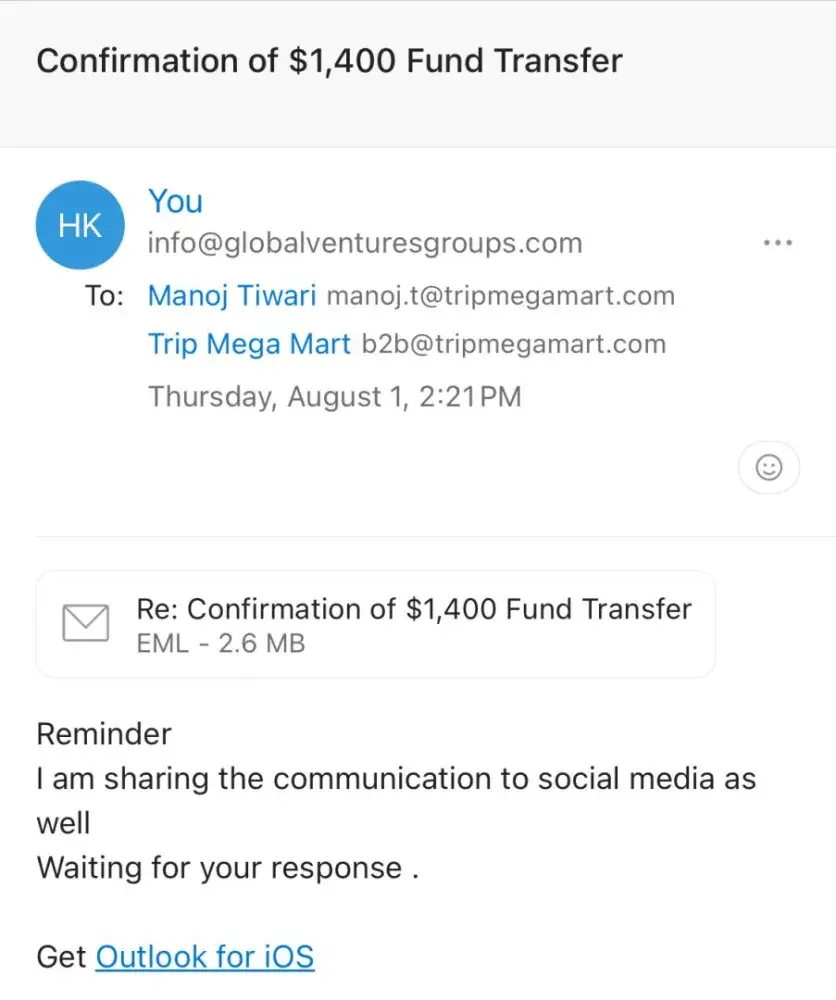Follow the Outlook for iOS link
836x1000 pixels.
(x=205, y=957)
